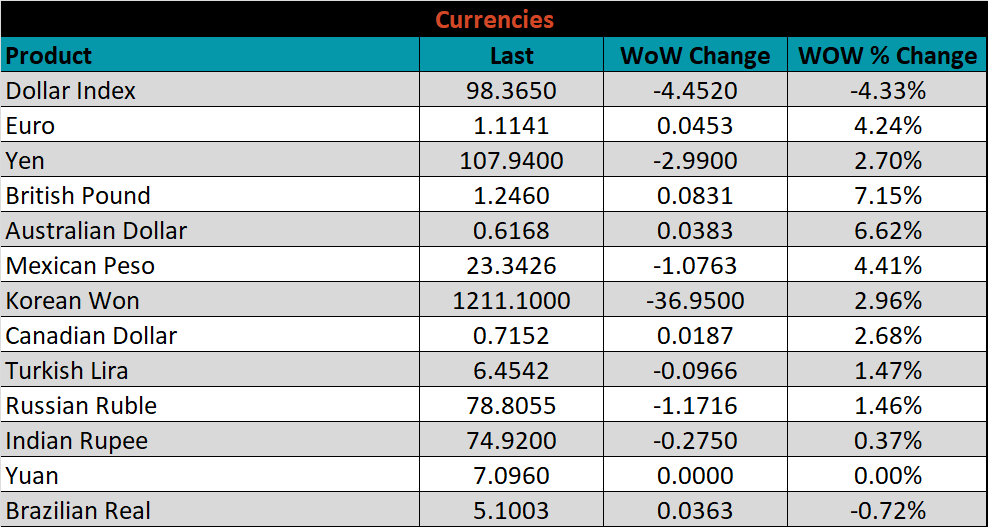Select Turkish Lira percent change 1.47%

887,371
